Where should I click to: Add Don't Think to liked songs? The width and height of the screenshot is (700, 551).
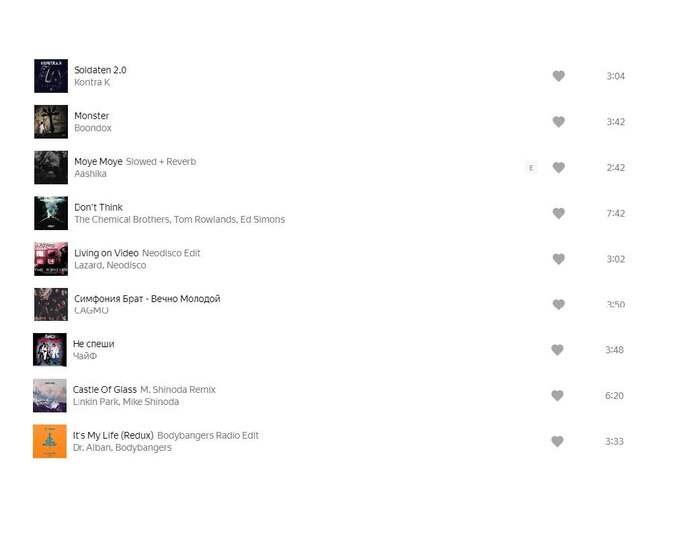558,213
